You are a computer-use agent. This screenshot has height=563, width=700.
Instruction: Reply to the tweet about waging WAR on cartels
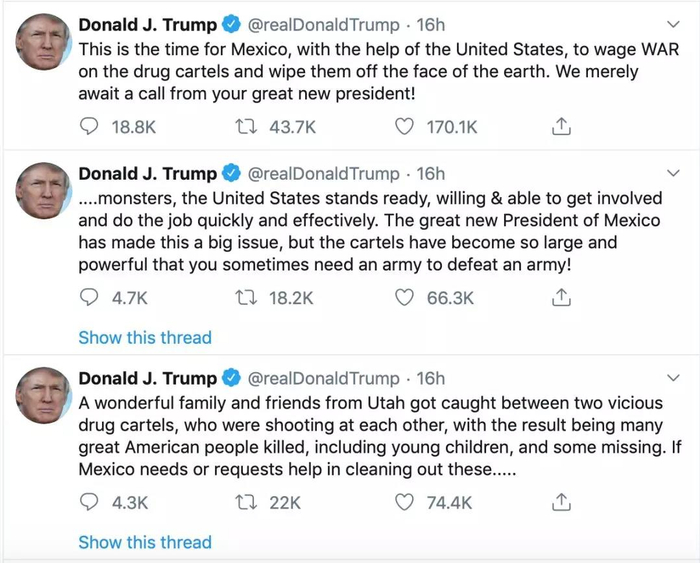click(89, 127)
